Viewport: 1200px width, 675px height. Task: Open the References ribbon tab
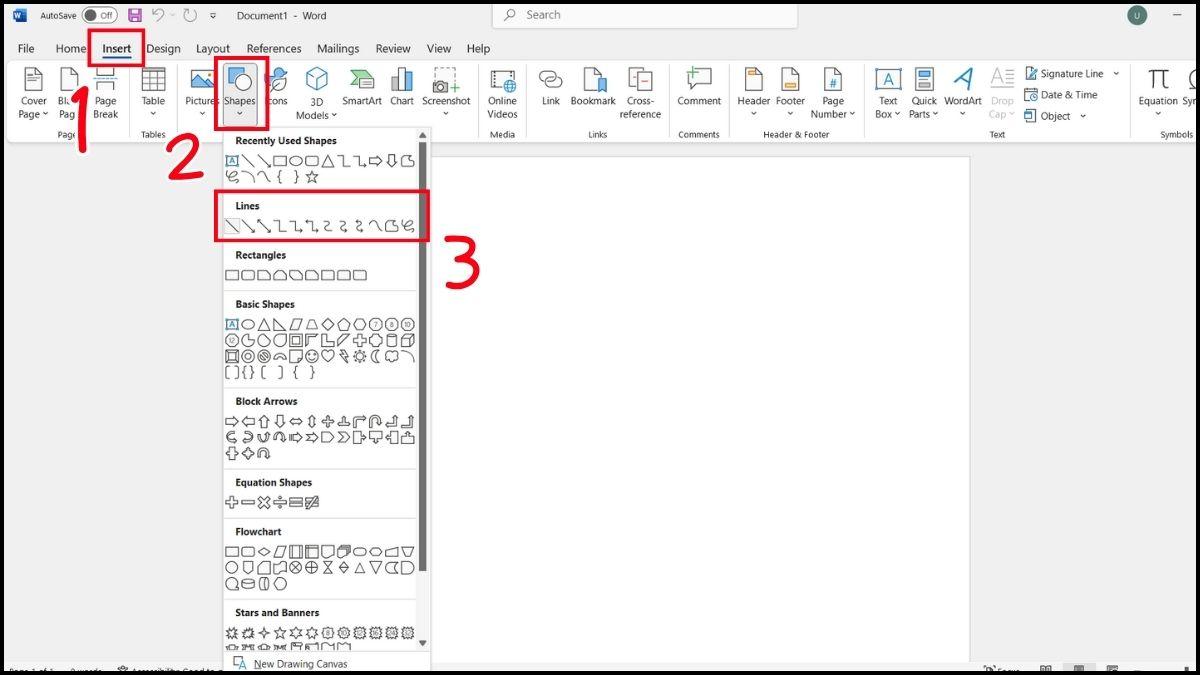[274, 48]
